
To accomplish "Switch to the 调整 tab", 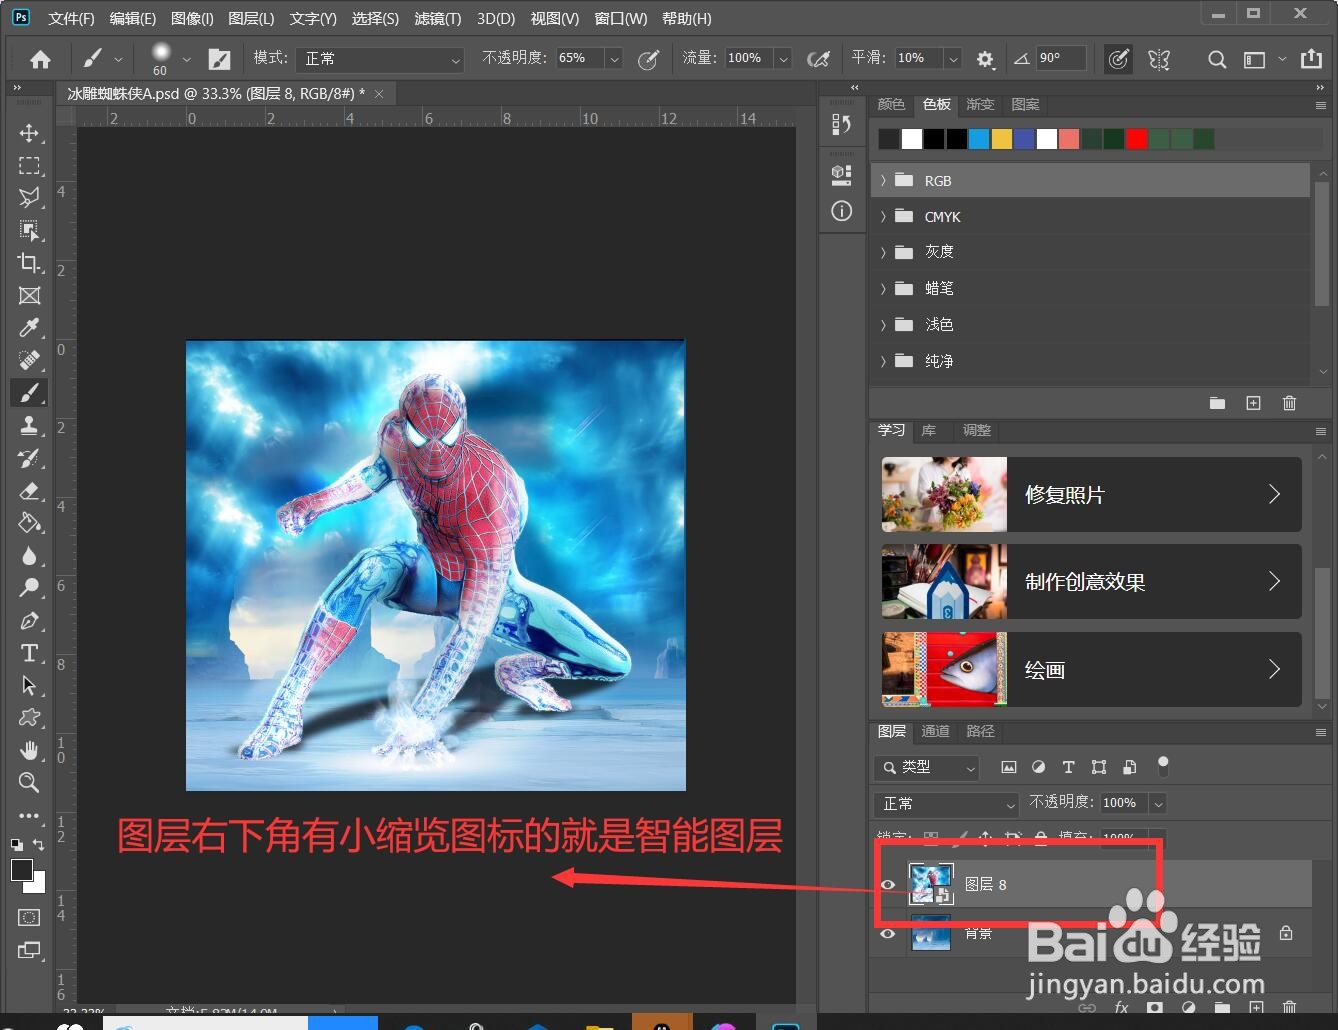I will pyautogui.click(x=976, y=430).
